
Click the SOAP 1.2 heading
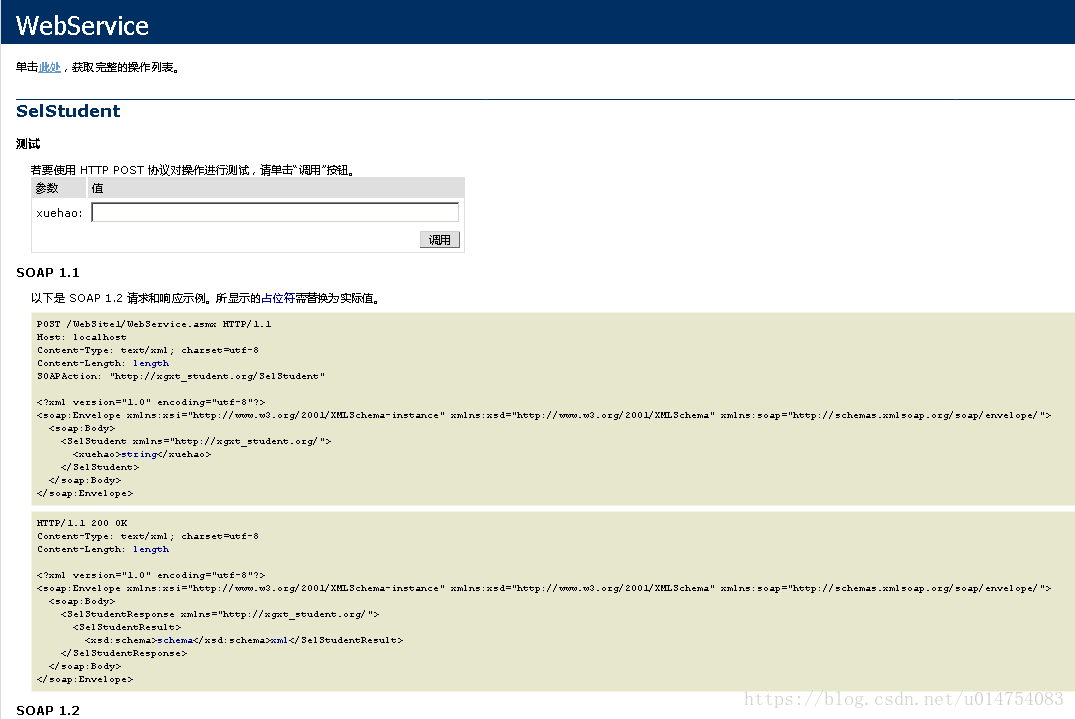[x=48, y=711]
